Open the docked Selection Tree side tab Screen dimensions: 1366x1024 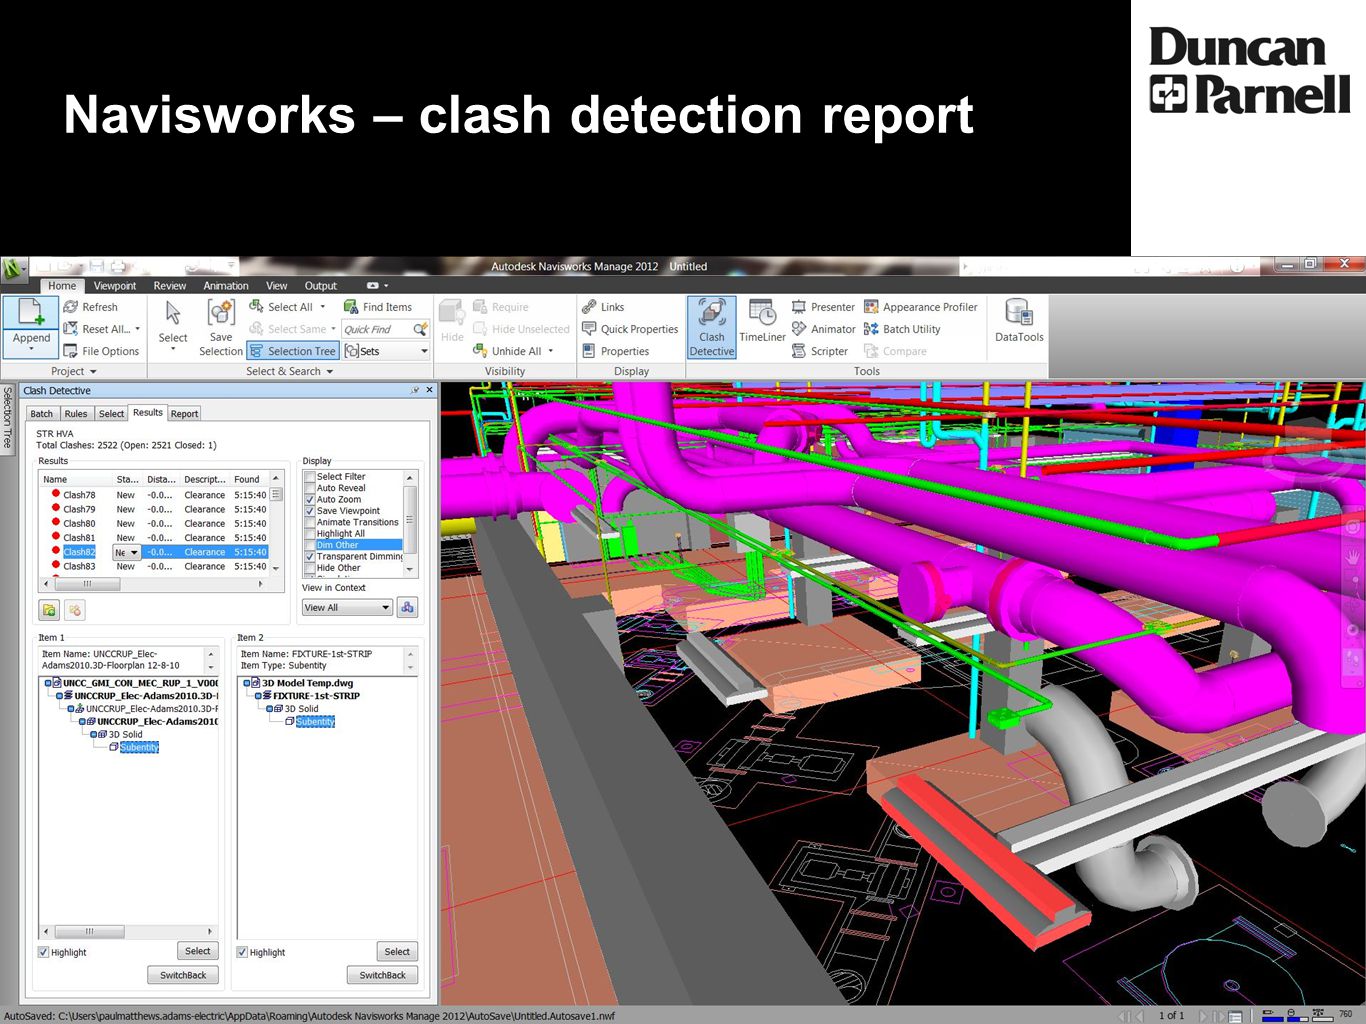[x=7, y=420]
